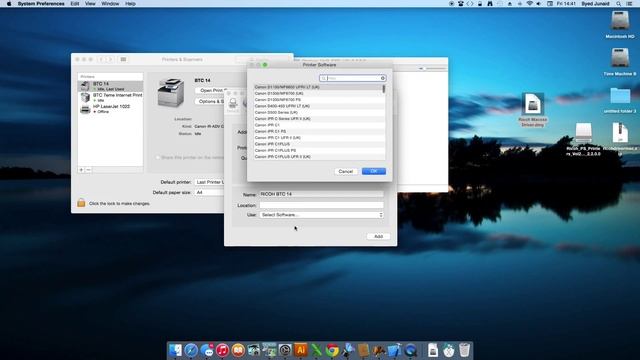640x360 pixels.
Task: Add a printer with plus button
Action: (81, 170)
